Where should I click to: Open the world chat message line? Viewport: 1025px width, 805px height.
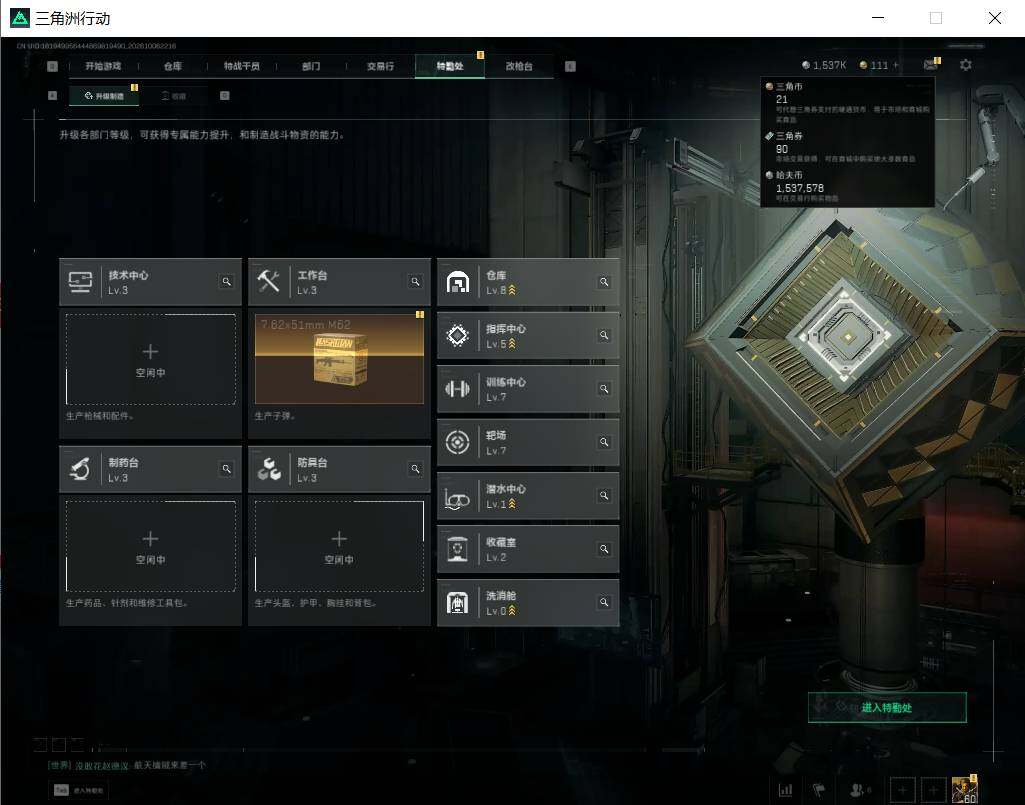click(126, 765)
